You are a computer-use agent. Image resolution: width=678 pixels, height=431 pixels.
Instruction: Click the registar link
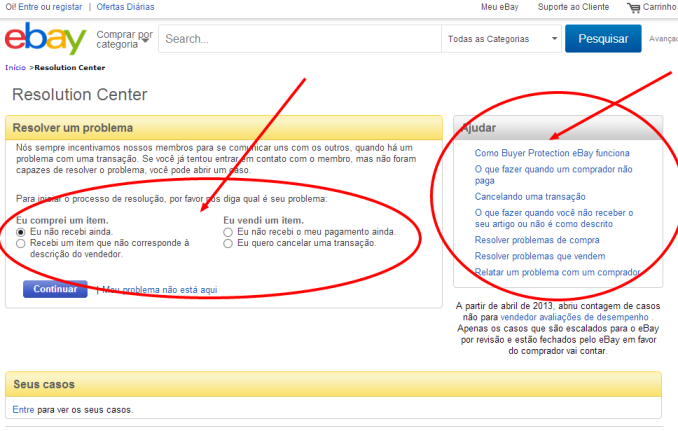pos(67,7)
